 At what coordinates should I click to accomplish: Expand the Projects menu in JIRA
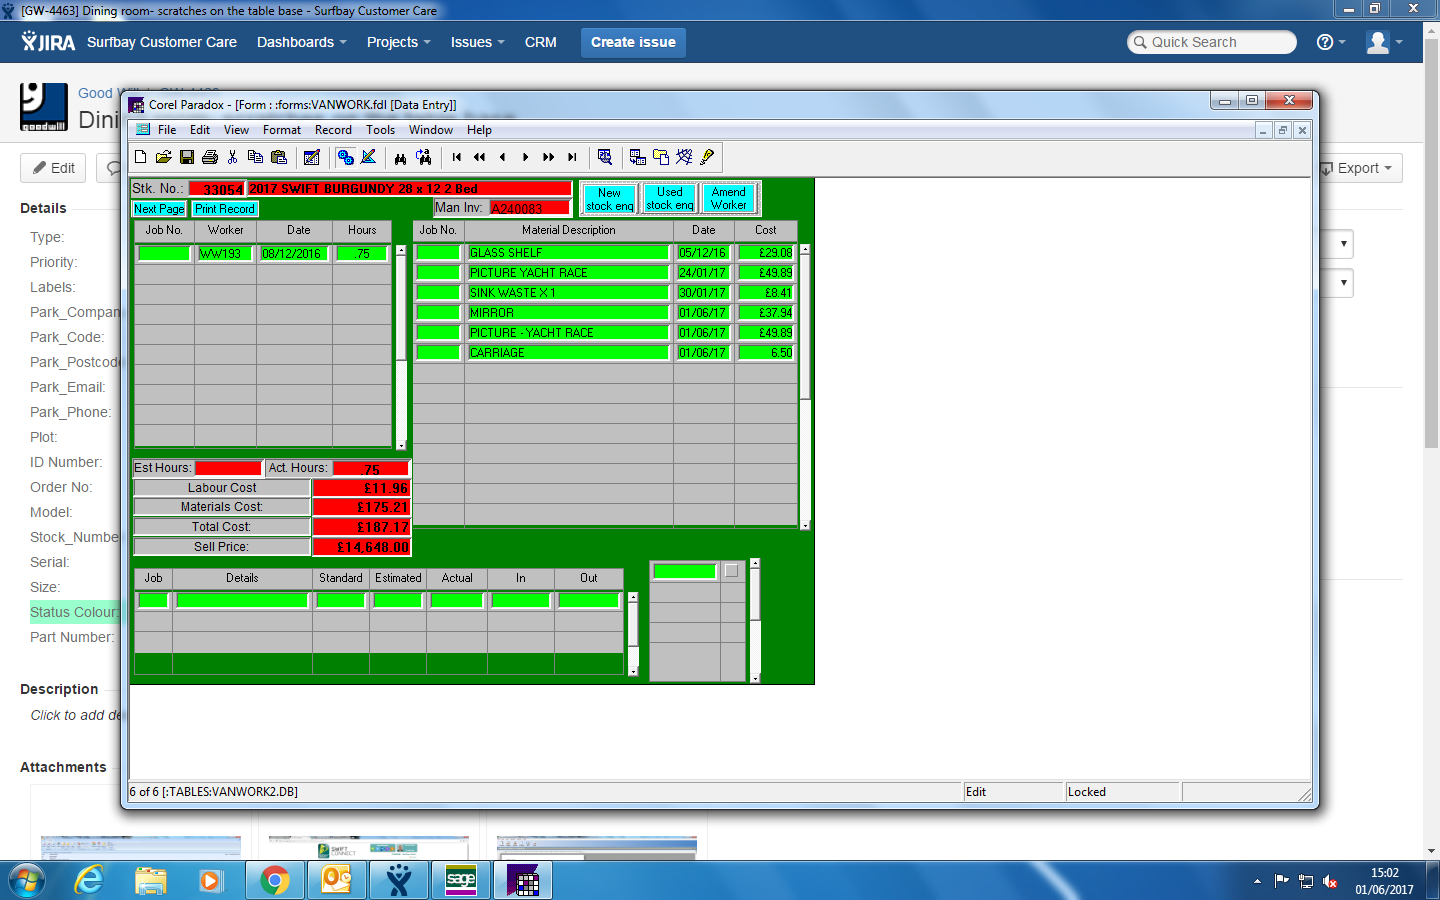[x=398, y=42]
